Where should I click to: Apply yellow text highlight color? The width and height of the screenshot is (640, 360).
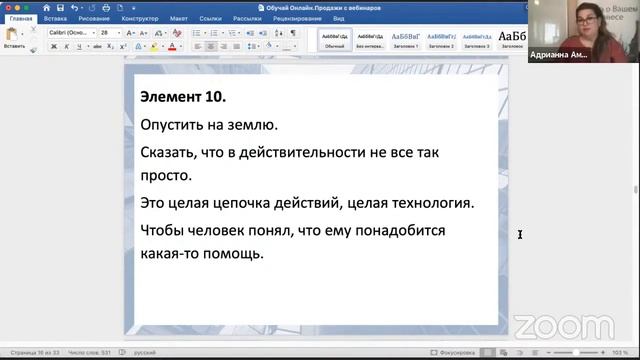click(154, 47)
